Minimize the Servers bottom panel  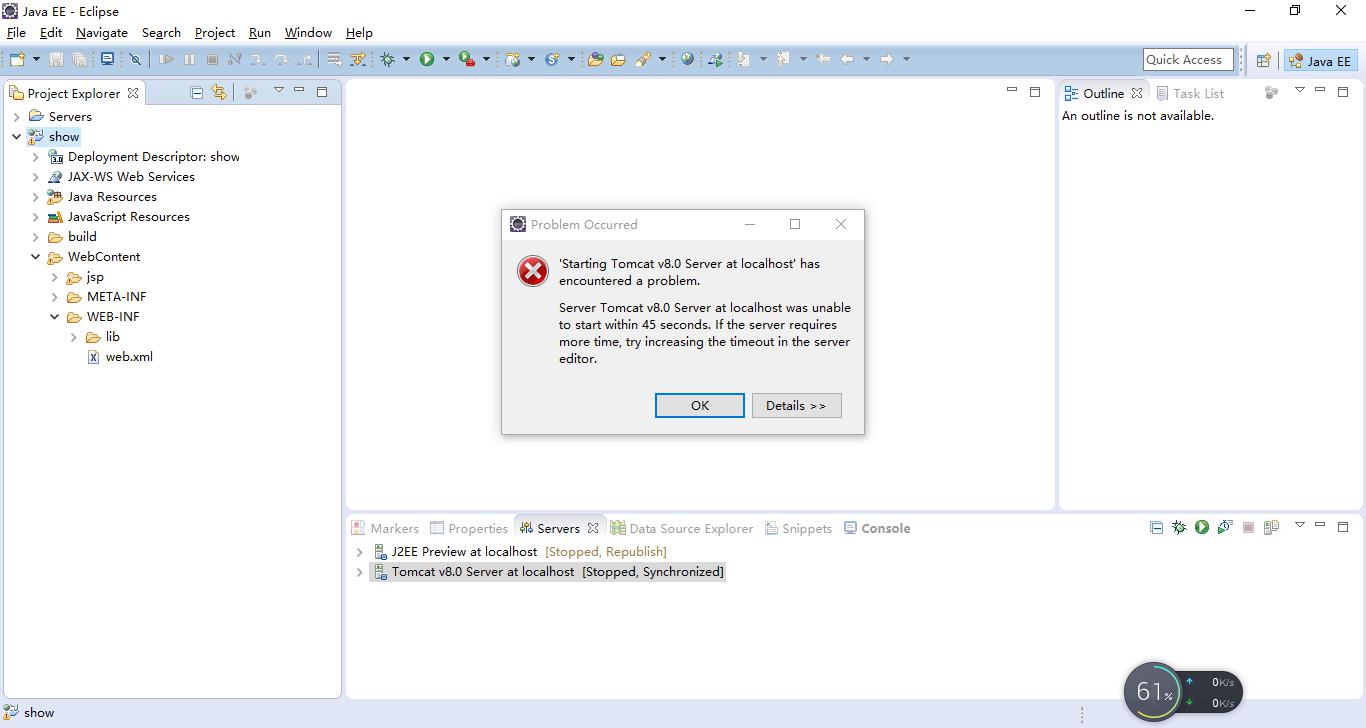pyautogui.click(x=1320, y=525)
